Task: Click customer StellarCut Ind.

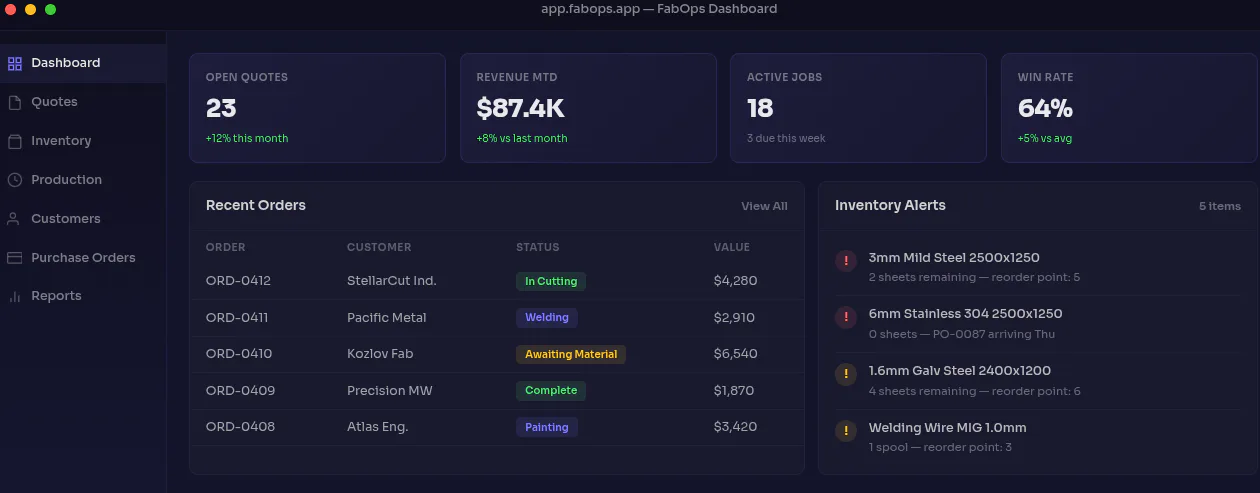Action: point(392,281)
